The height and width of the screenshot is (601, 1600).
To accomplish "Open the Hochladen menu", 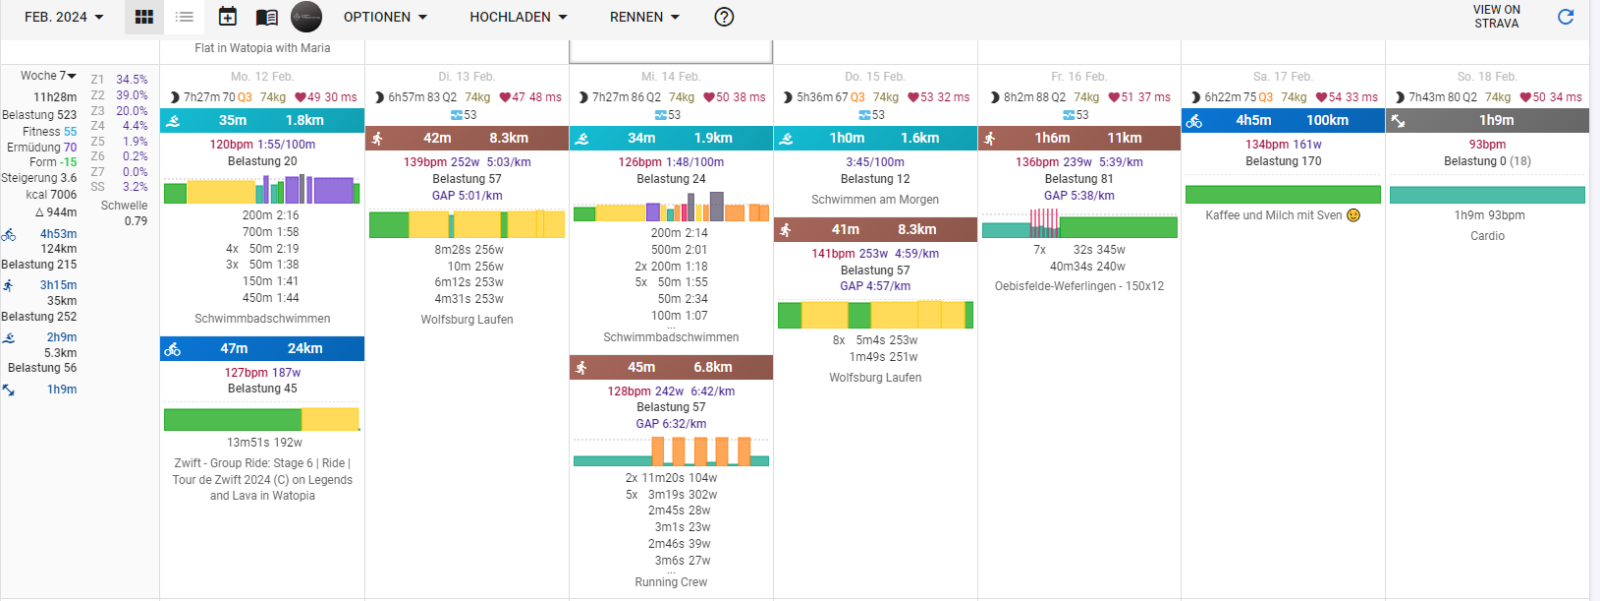I will coord(518,17).
